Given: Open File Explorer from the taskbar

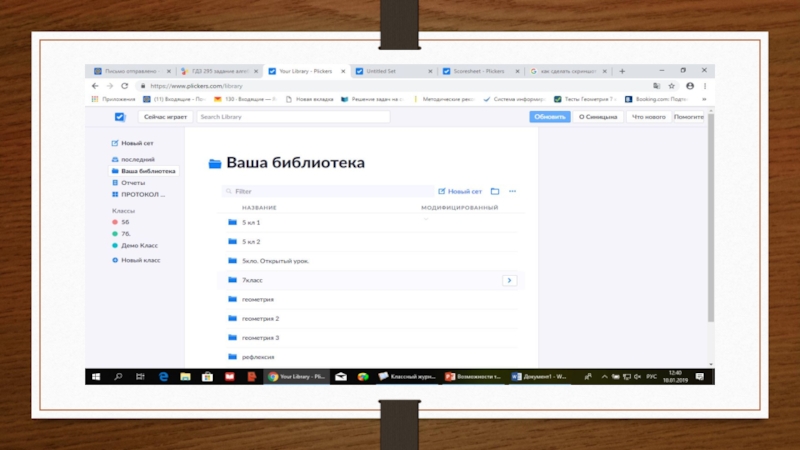Looking at the screenshot, I should pyautogui.click(x=185, y=377).
